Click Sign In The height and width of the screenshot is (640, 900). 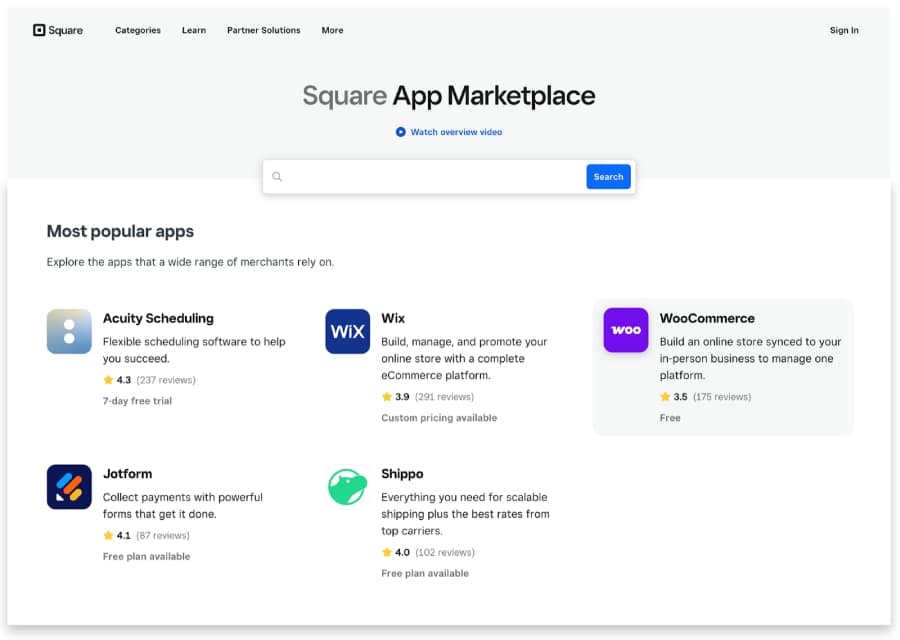pos(844,31)
